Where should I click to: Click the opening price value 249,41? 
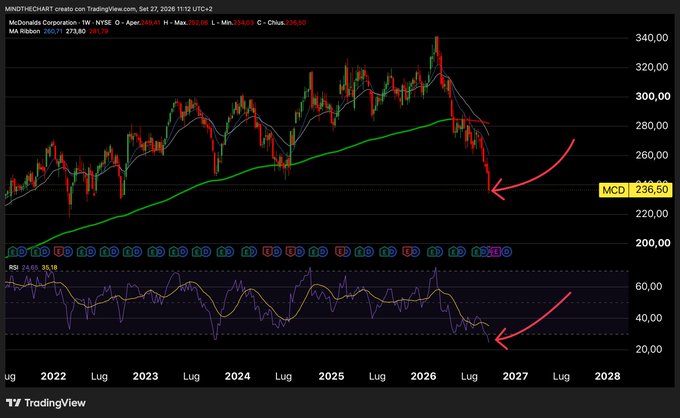click(x=151, y=23)
